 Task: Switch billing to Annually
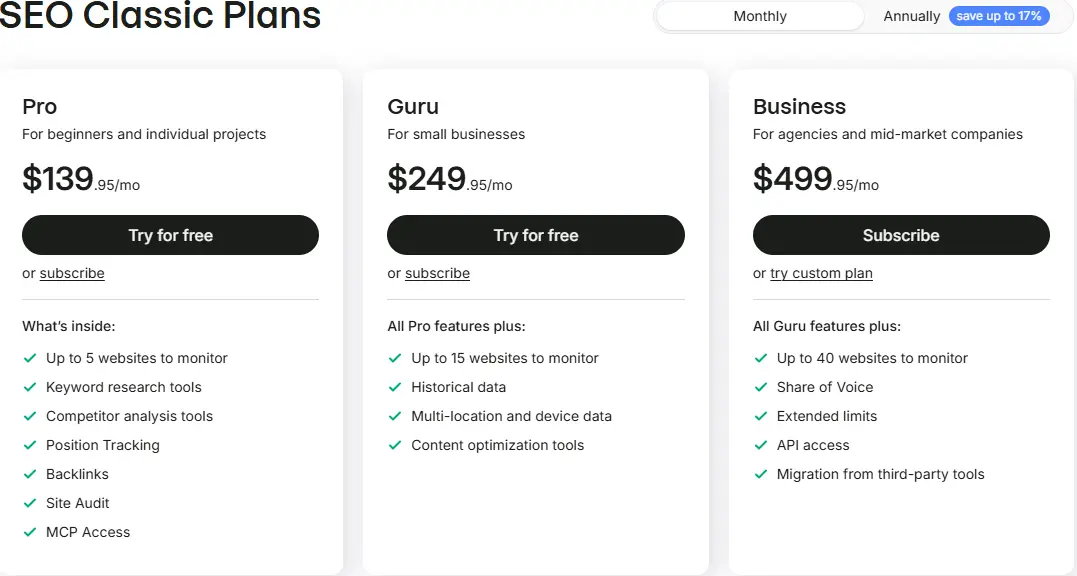tap(911, 16)
